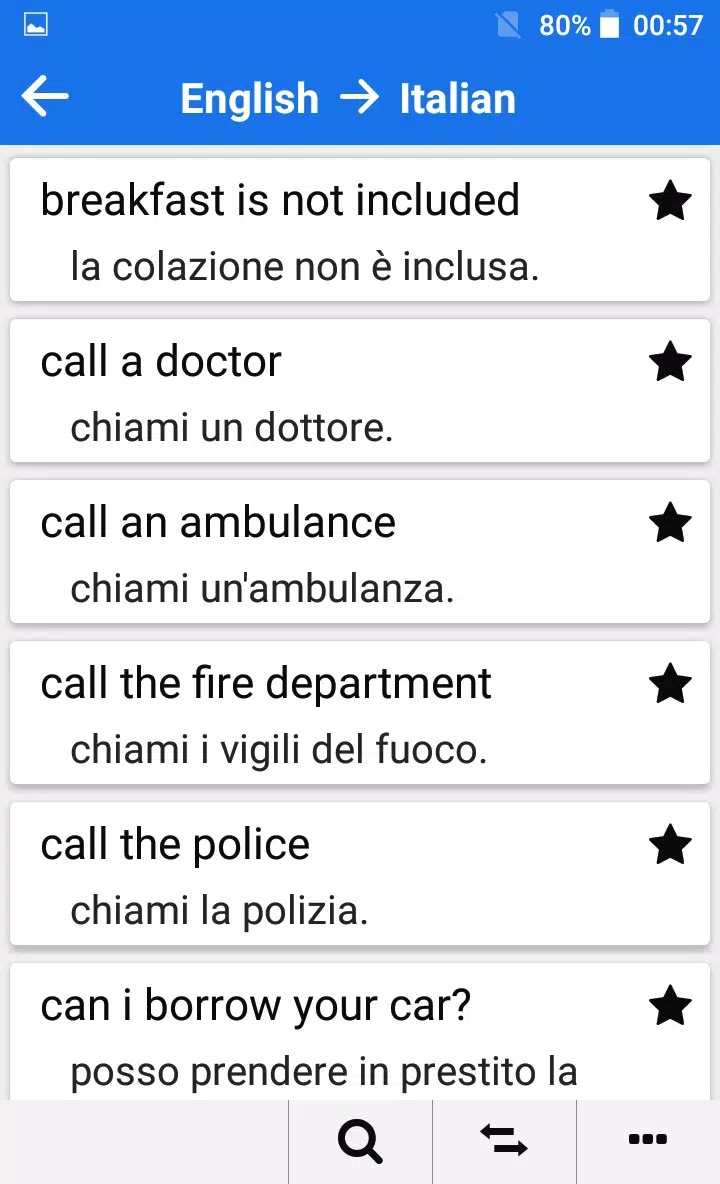Star the 'call the fire department' phrase
720x1184 pixels.
point(670,685)
